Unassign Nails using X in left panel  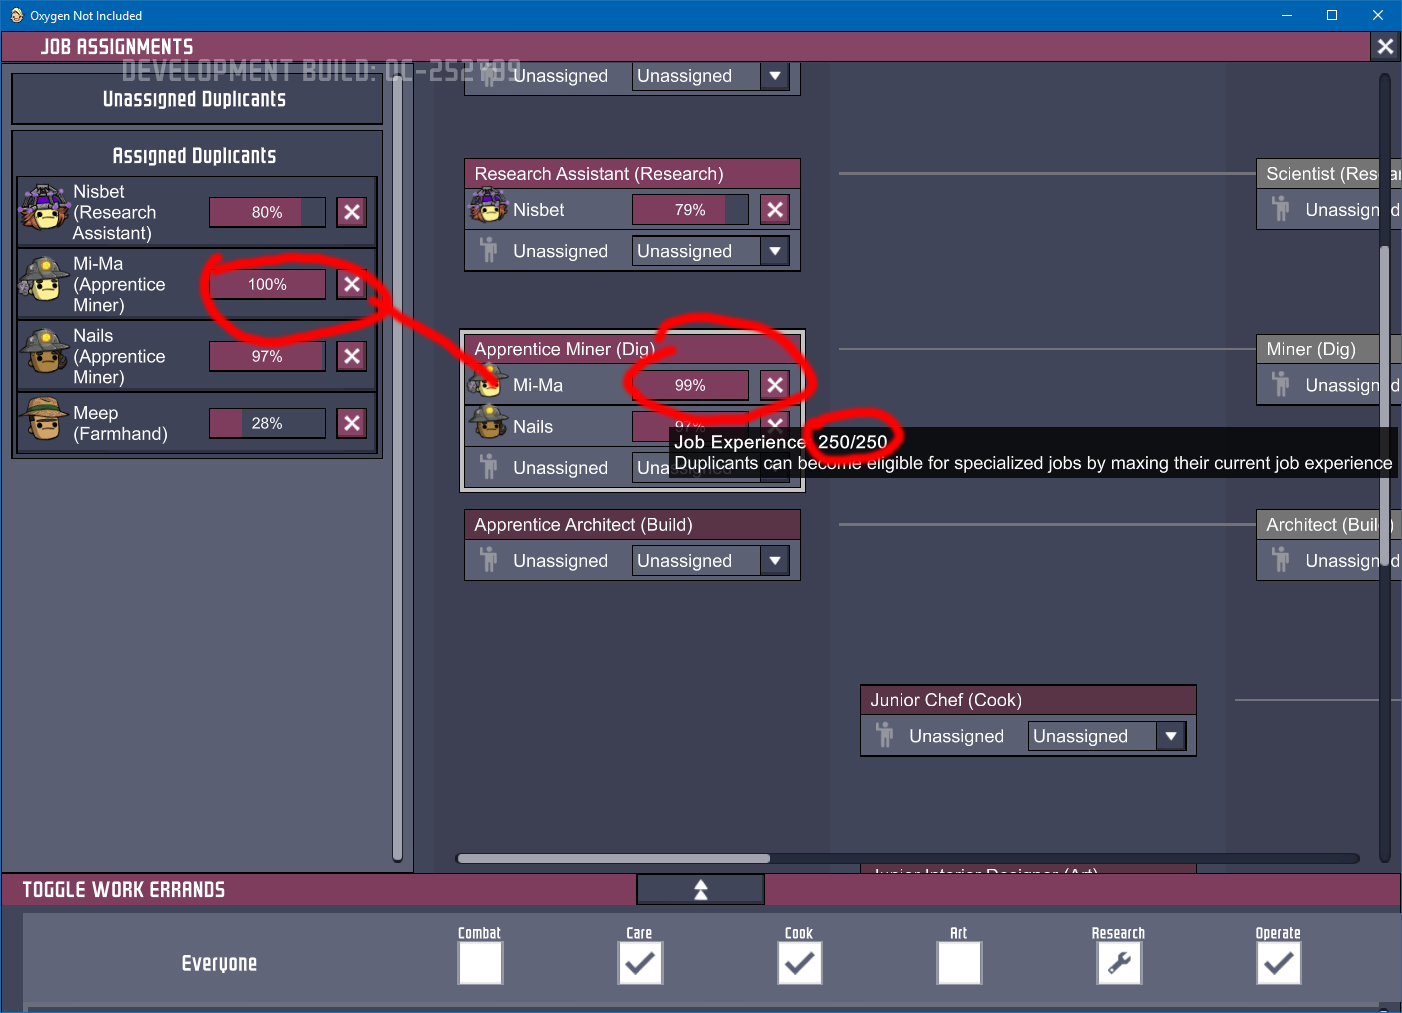(351, 356)
